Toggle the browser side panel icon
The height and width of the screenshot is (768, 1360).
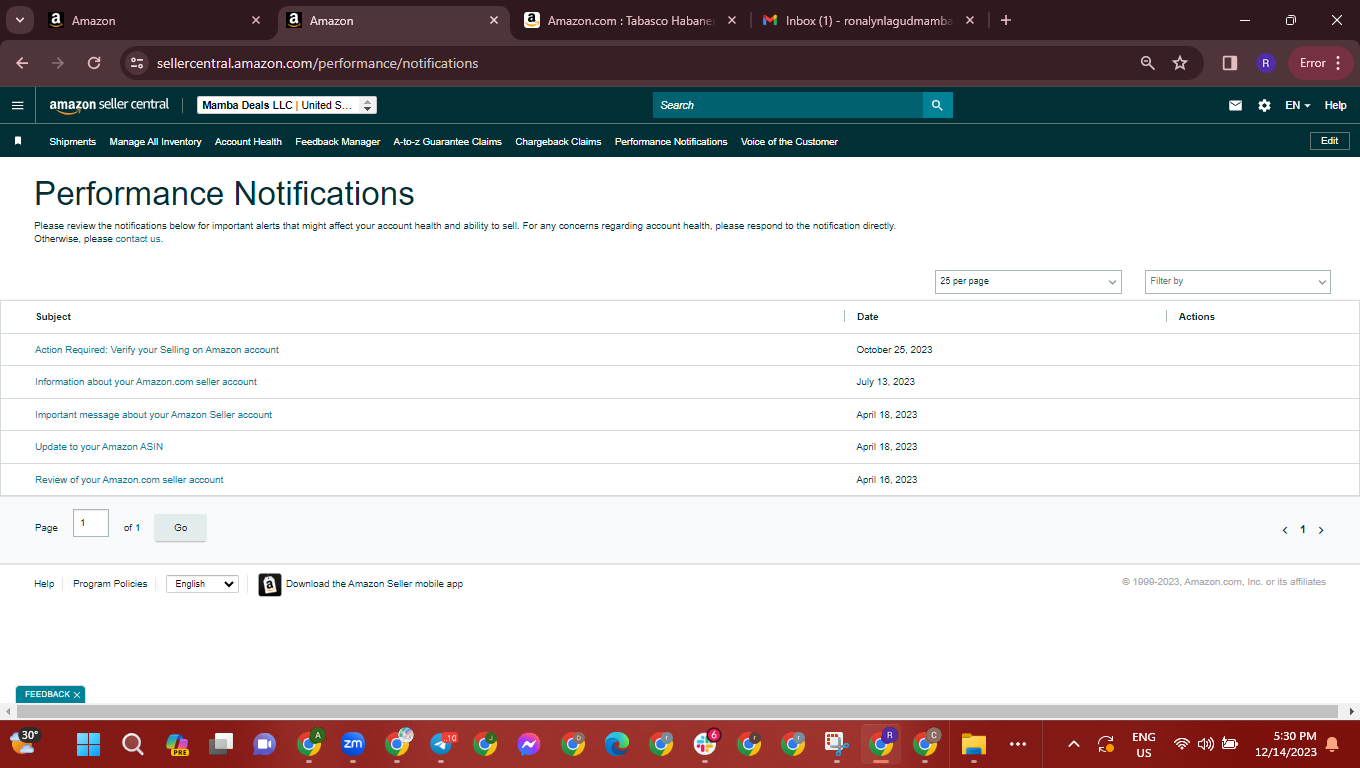click(1230, 63)
